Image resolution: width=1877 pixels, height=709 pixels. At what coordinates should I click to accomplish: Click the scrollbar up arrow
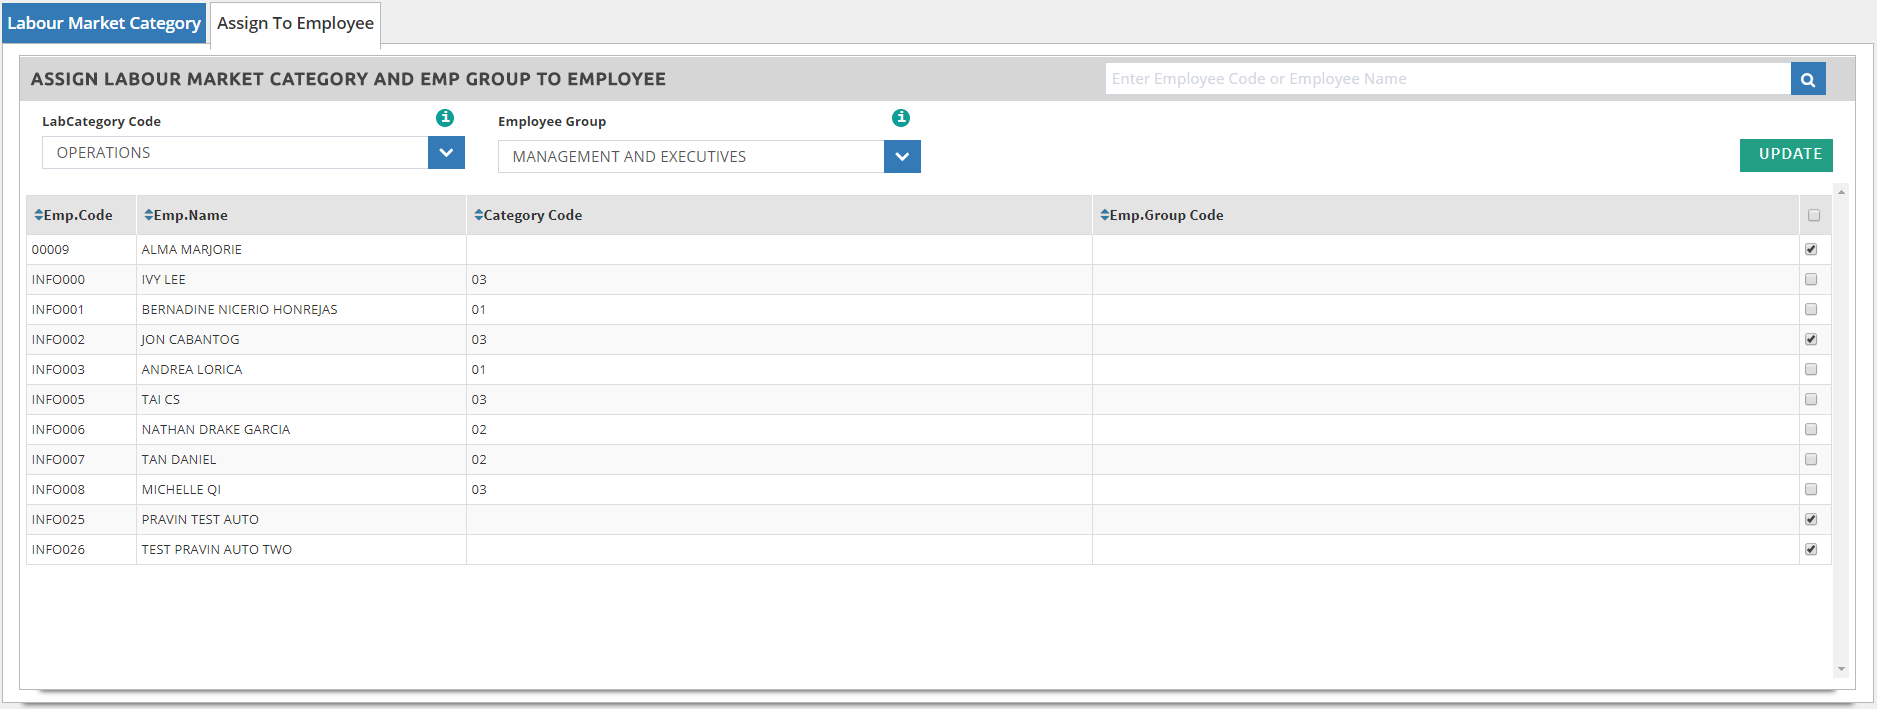pyautogui.click(x=1841, y=192)
